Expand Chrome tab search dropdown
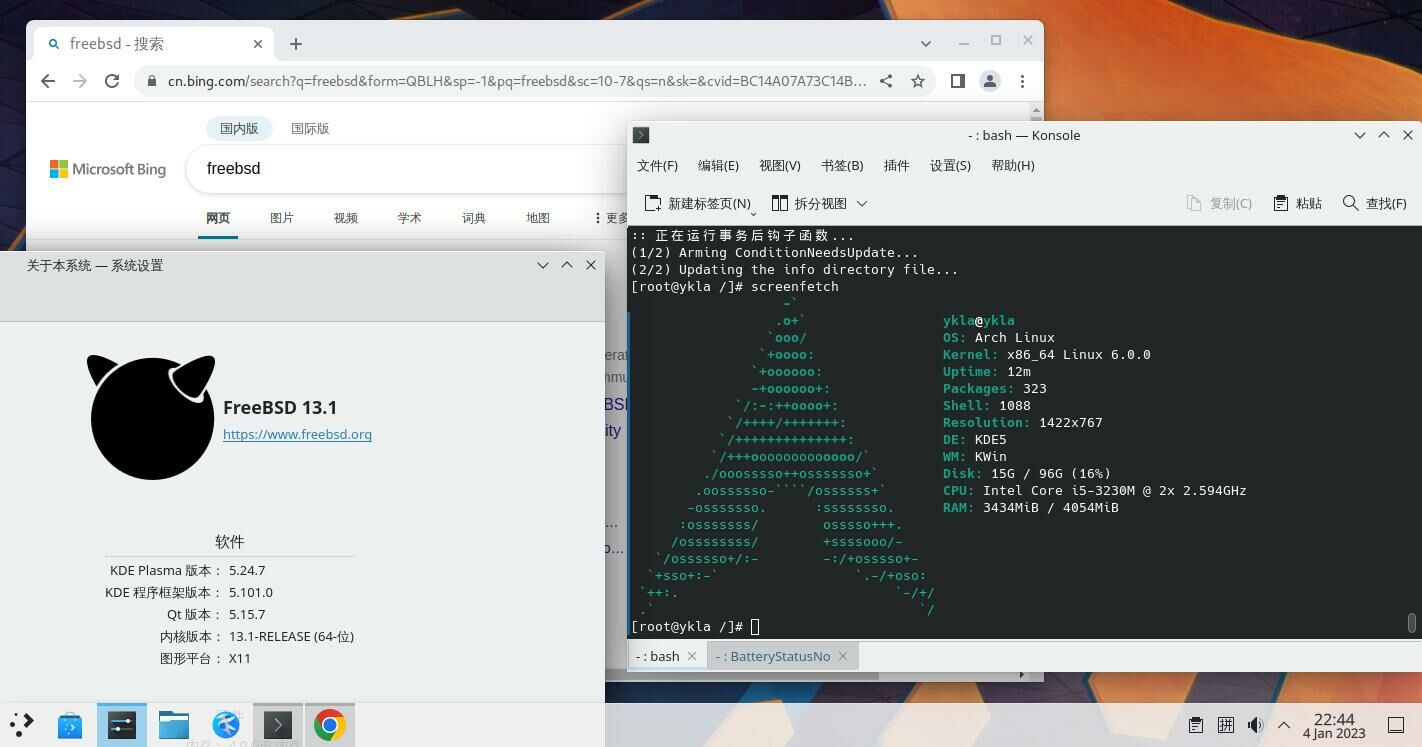 926,43
